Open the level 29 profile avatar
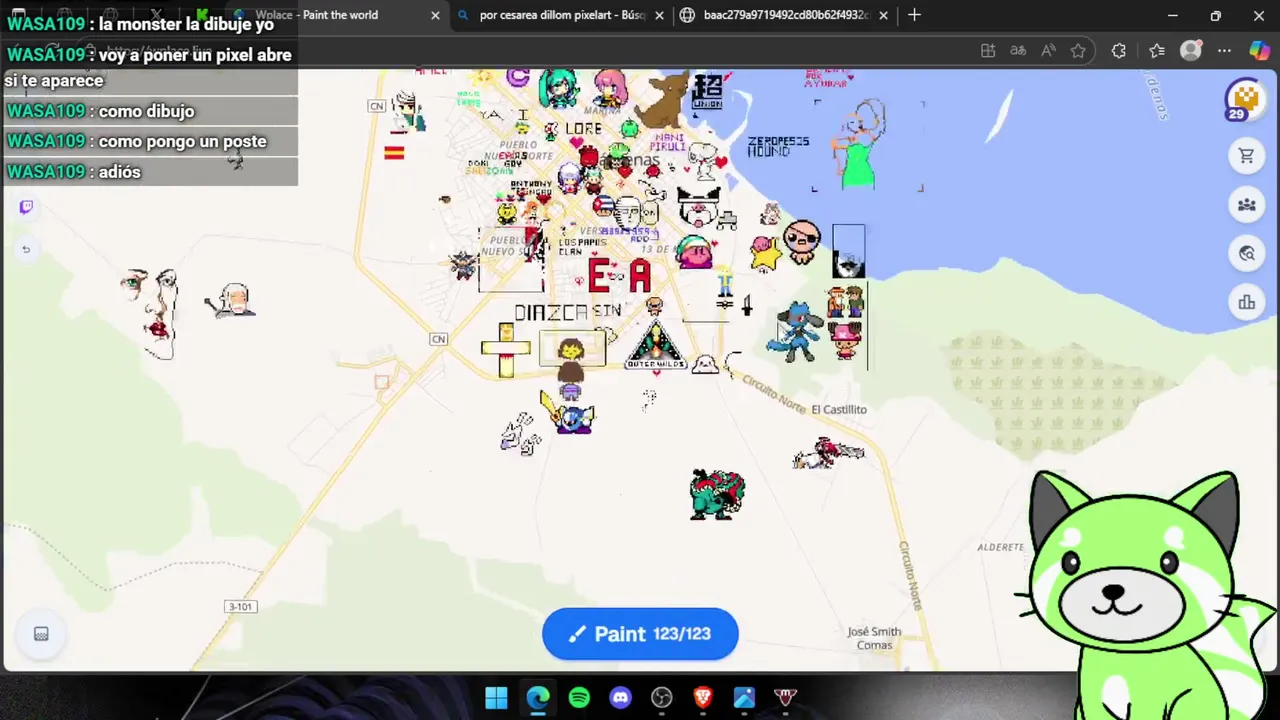 click(1244, 99)
